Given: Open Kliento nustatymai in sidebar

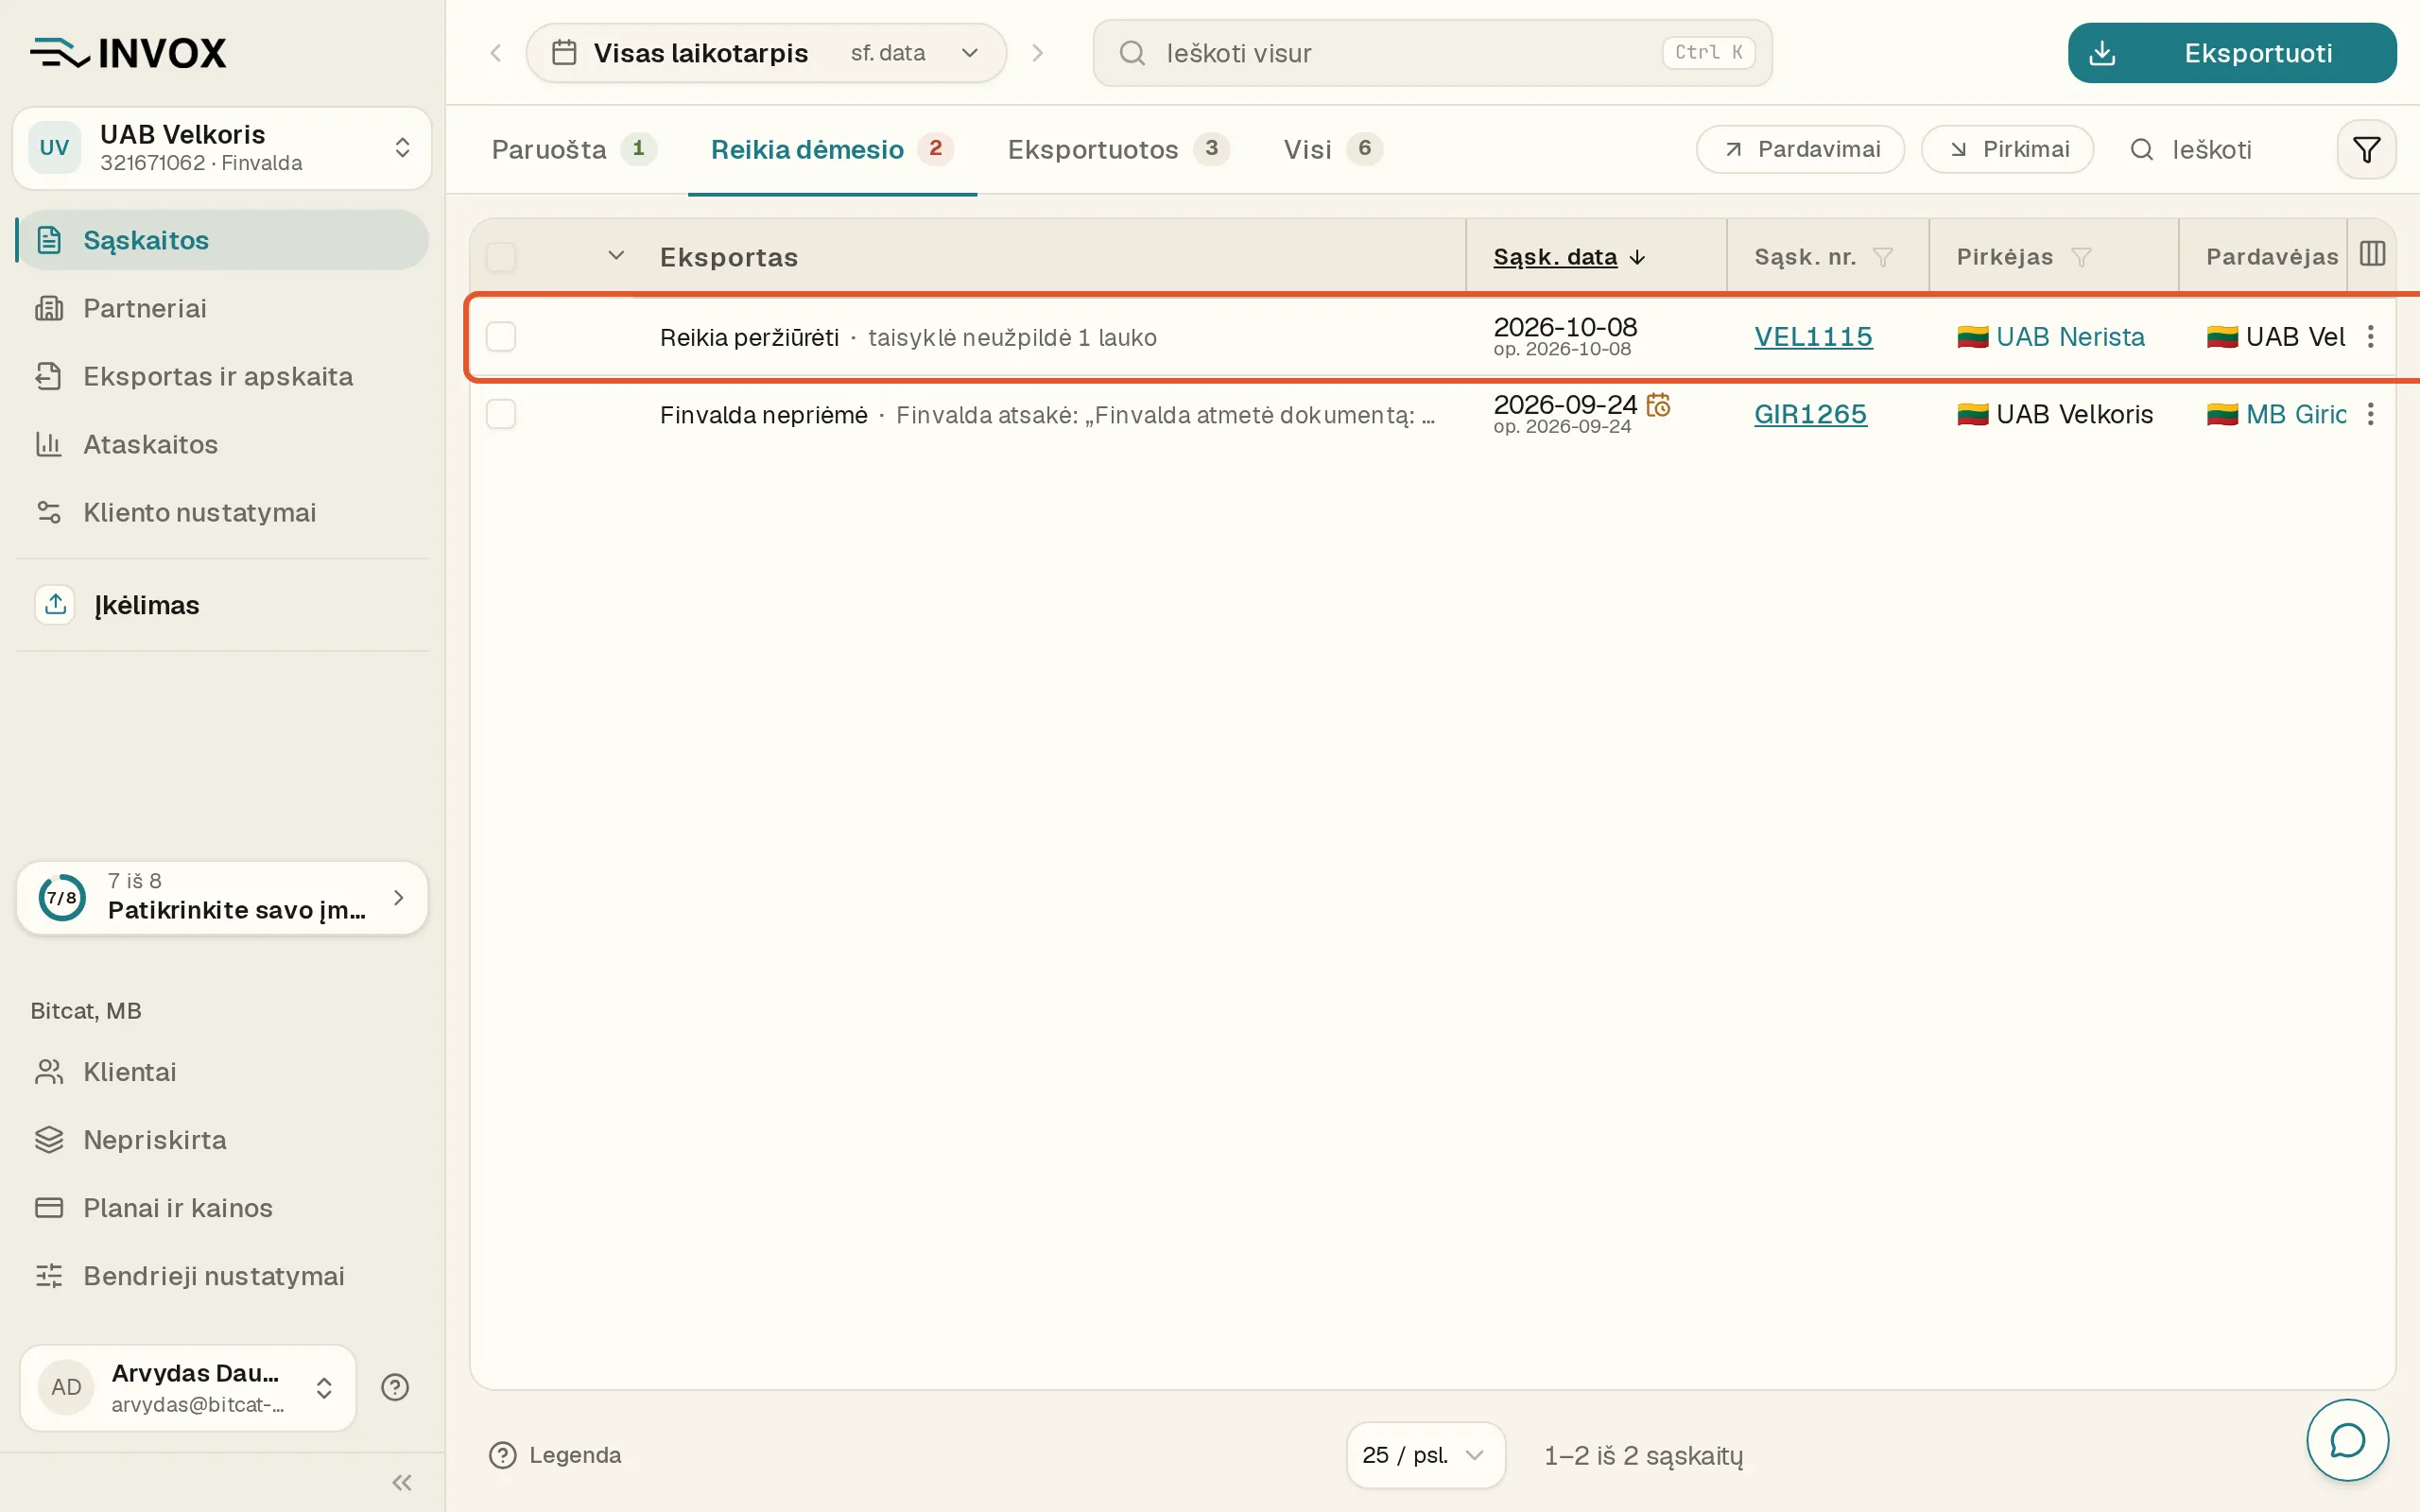Looking at the screenshot, I should [x=222, y=512].
